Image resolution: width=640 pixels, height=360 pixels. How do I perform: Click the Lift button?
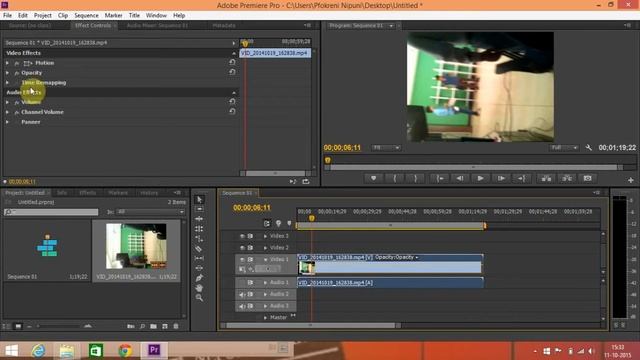click(546, 178)
